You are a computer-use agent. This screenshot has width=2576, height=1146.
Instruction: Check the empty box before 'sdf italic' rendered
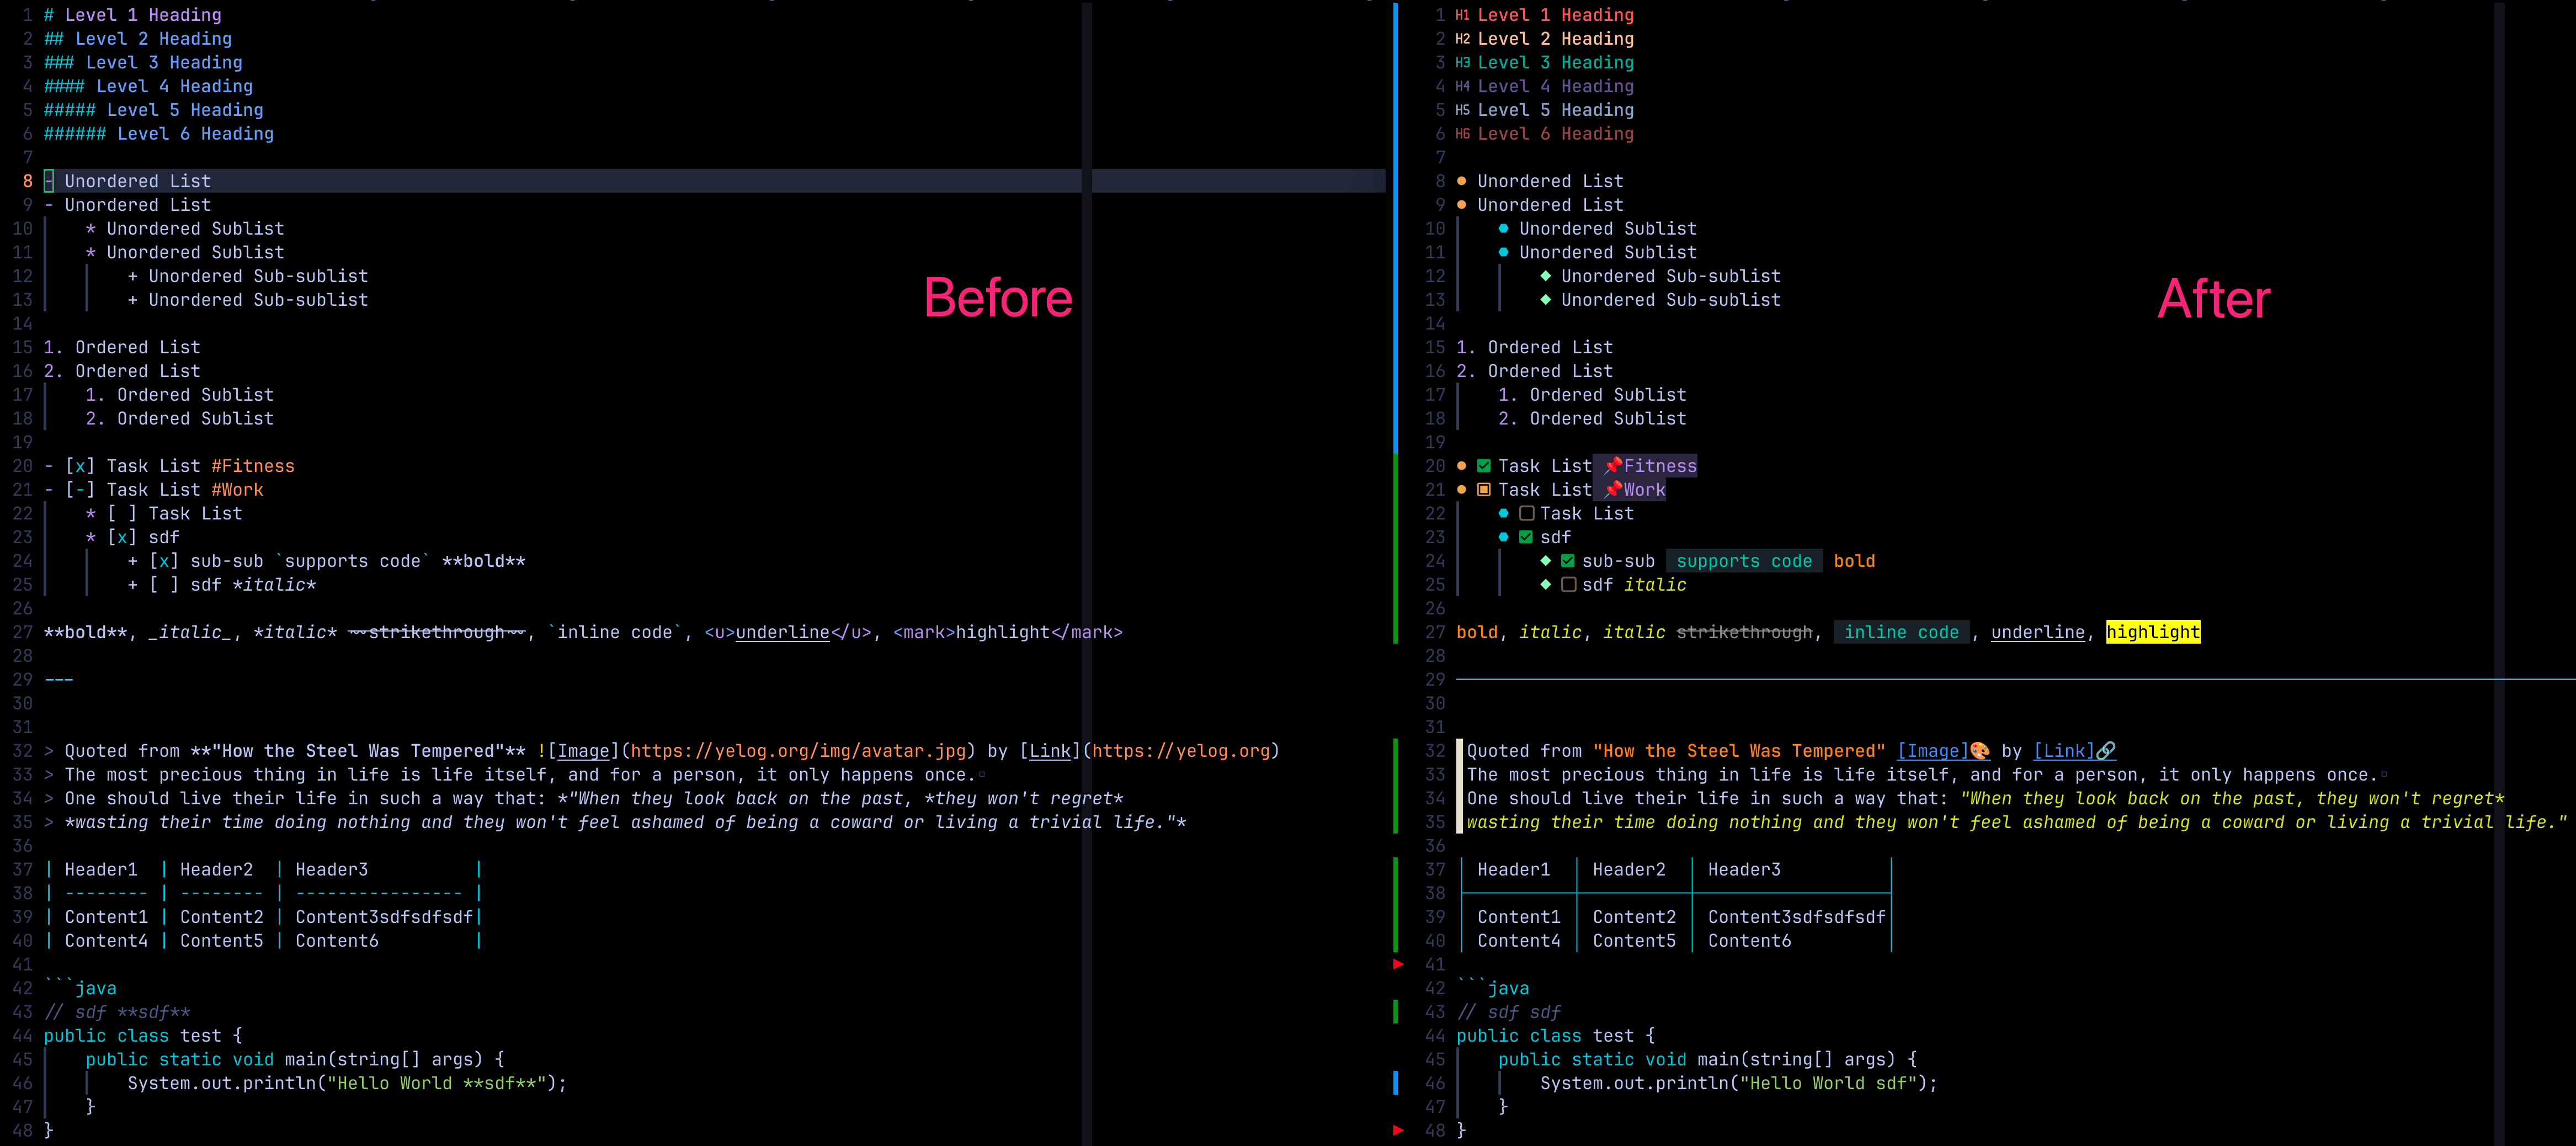pos(1568,585)
